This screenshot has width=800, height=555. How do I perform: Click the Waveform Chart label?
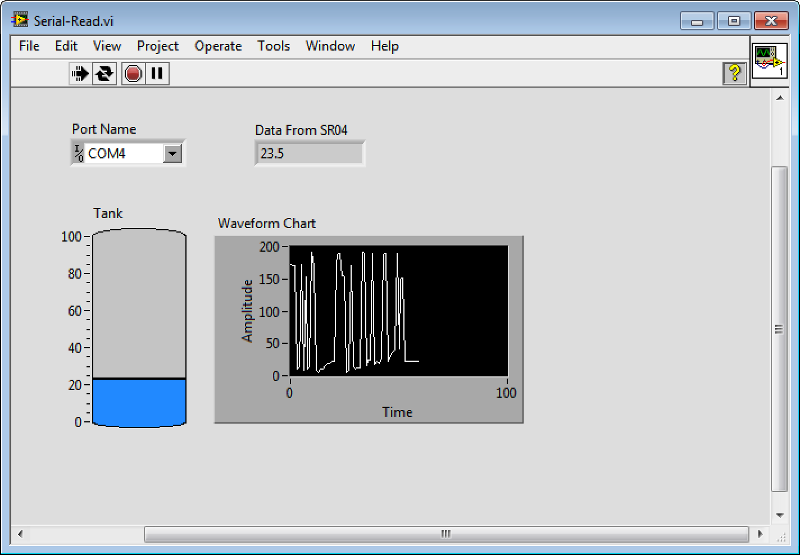tap(267, 223)
